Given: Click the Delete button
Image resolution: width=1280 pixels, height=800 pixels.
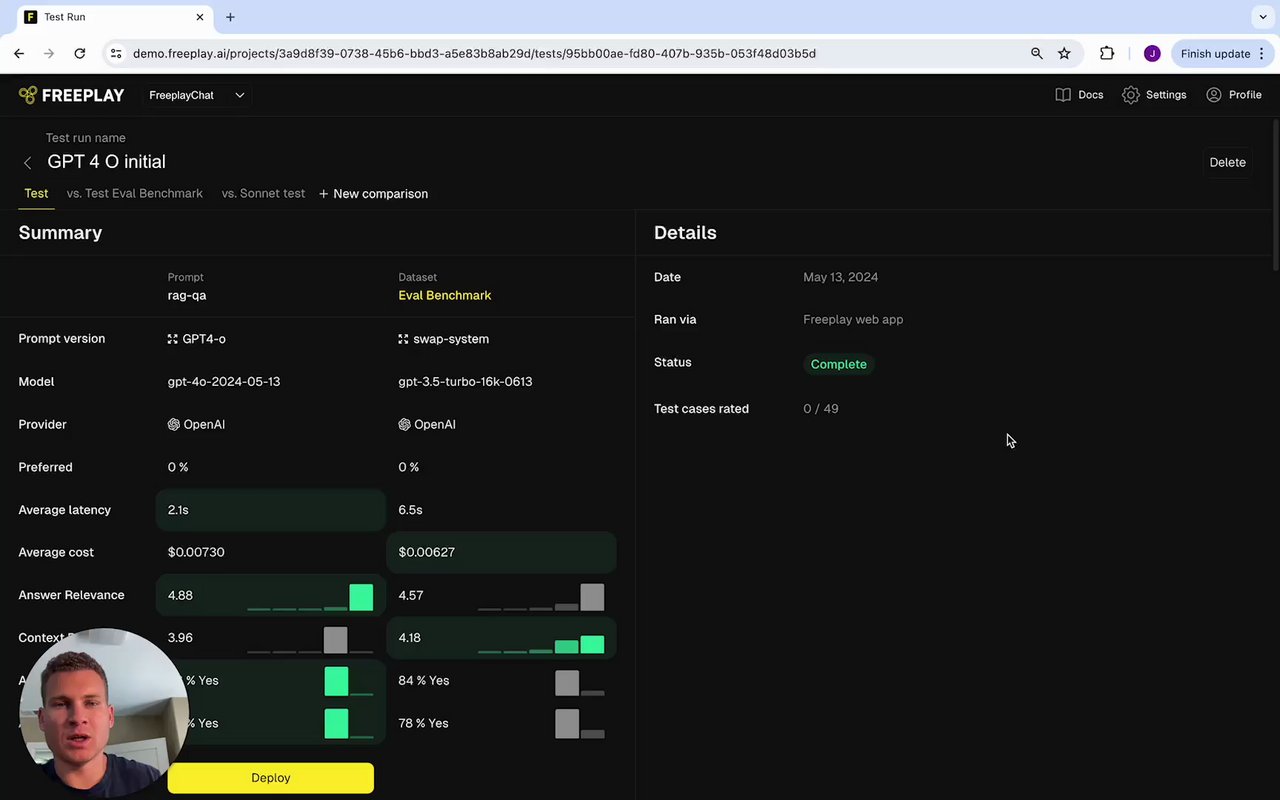Looking at the screenshot, I should point(1228,162).
